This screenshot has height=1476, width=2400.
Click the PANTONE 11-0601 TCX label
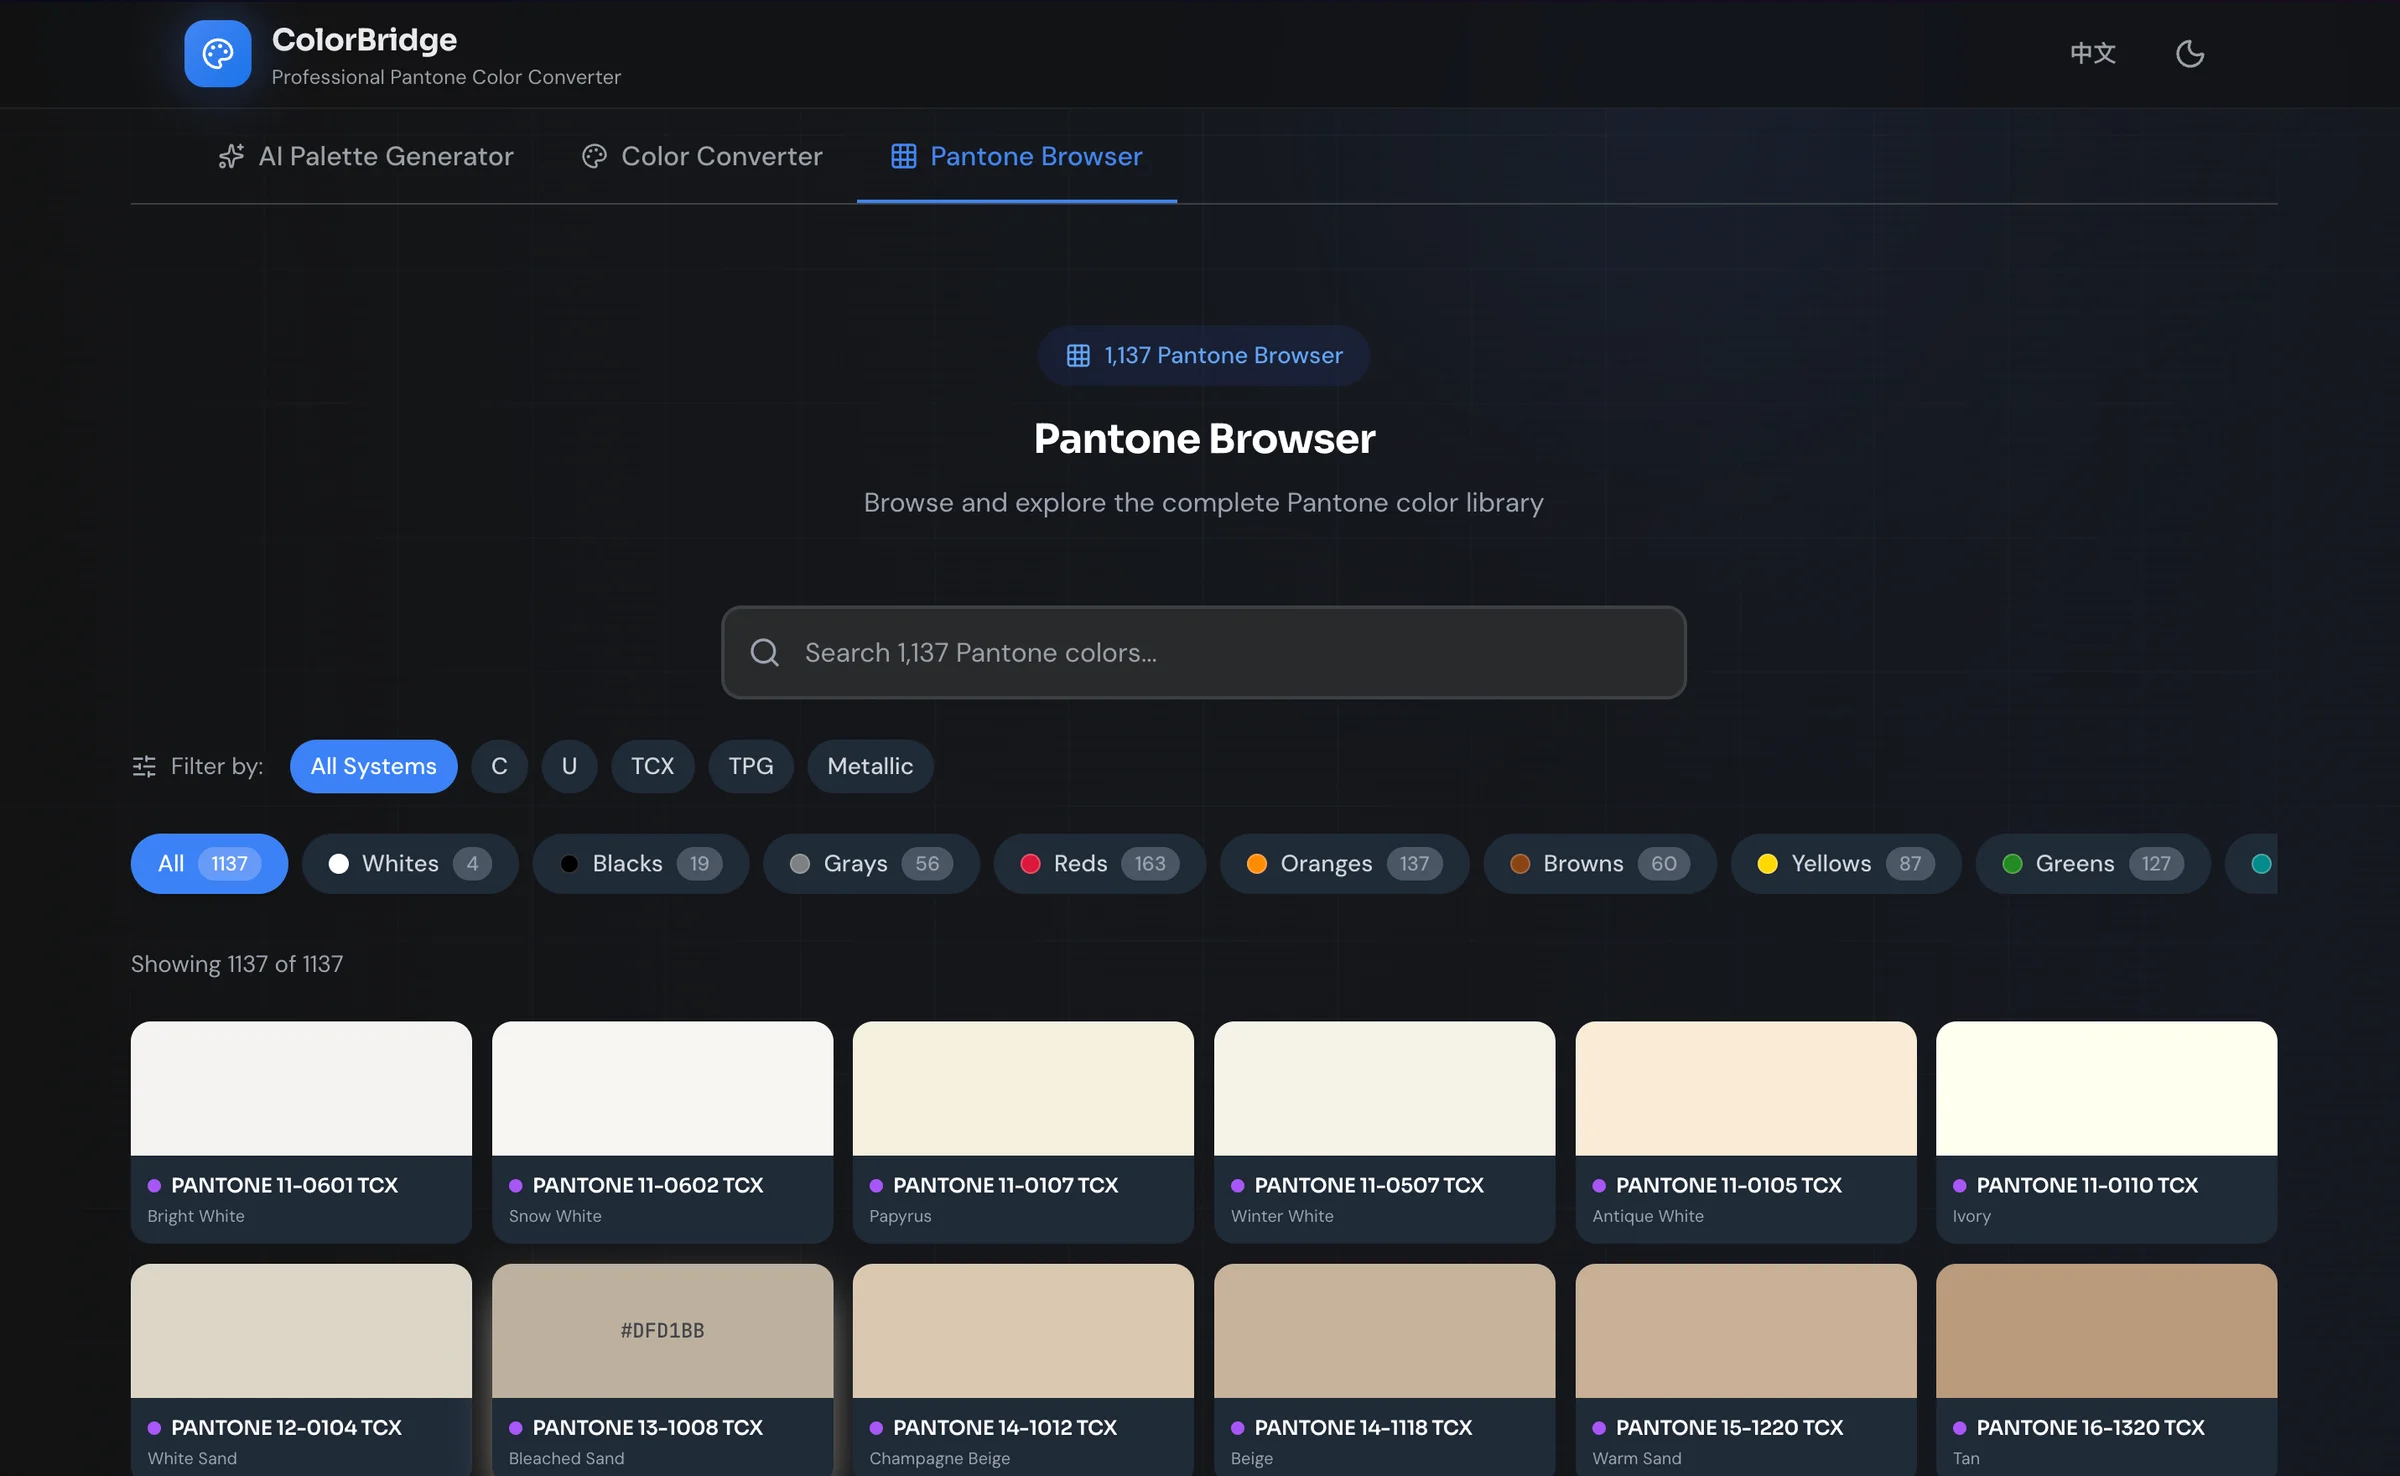tap(284, 1185)
